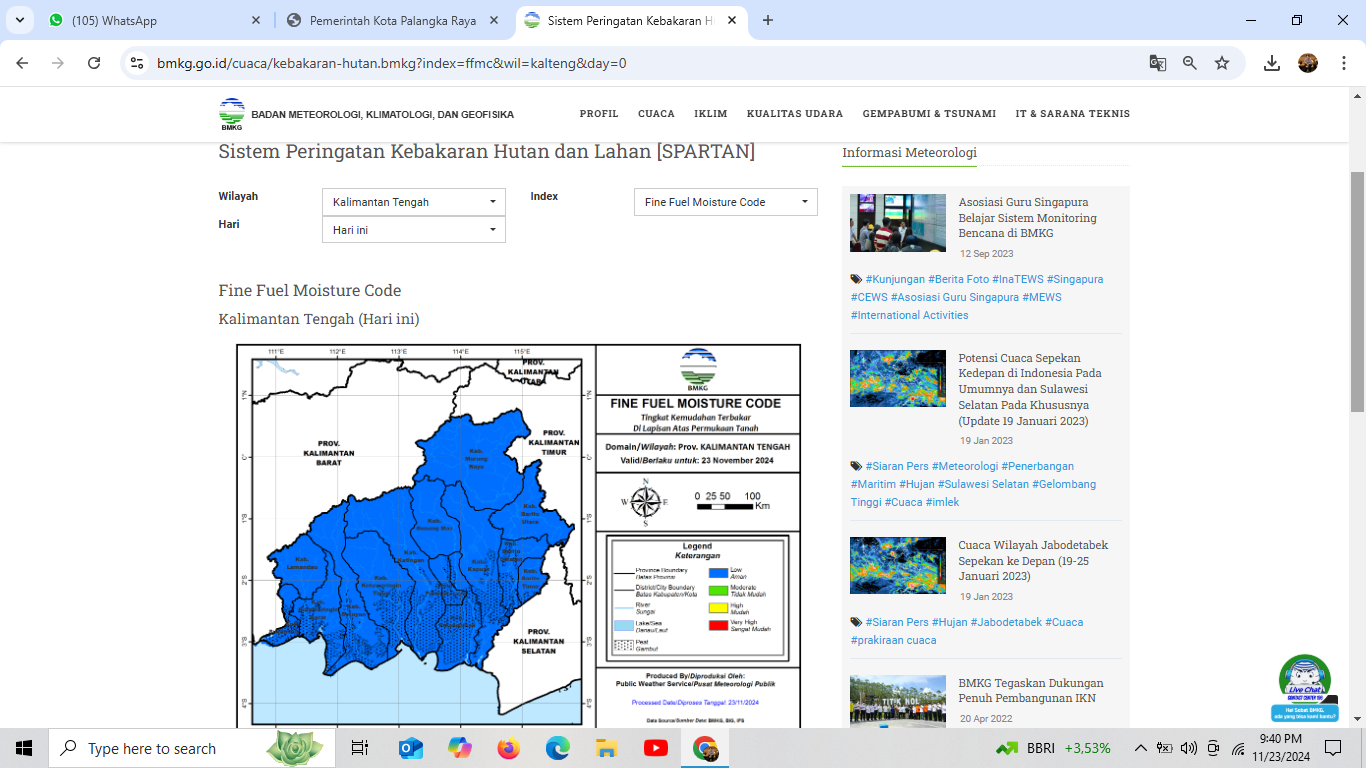Click the #International Activities hashtag

[909, 316]
